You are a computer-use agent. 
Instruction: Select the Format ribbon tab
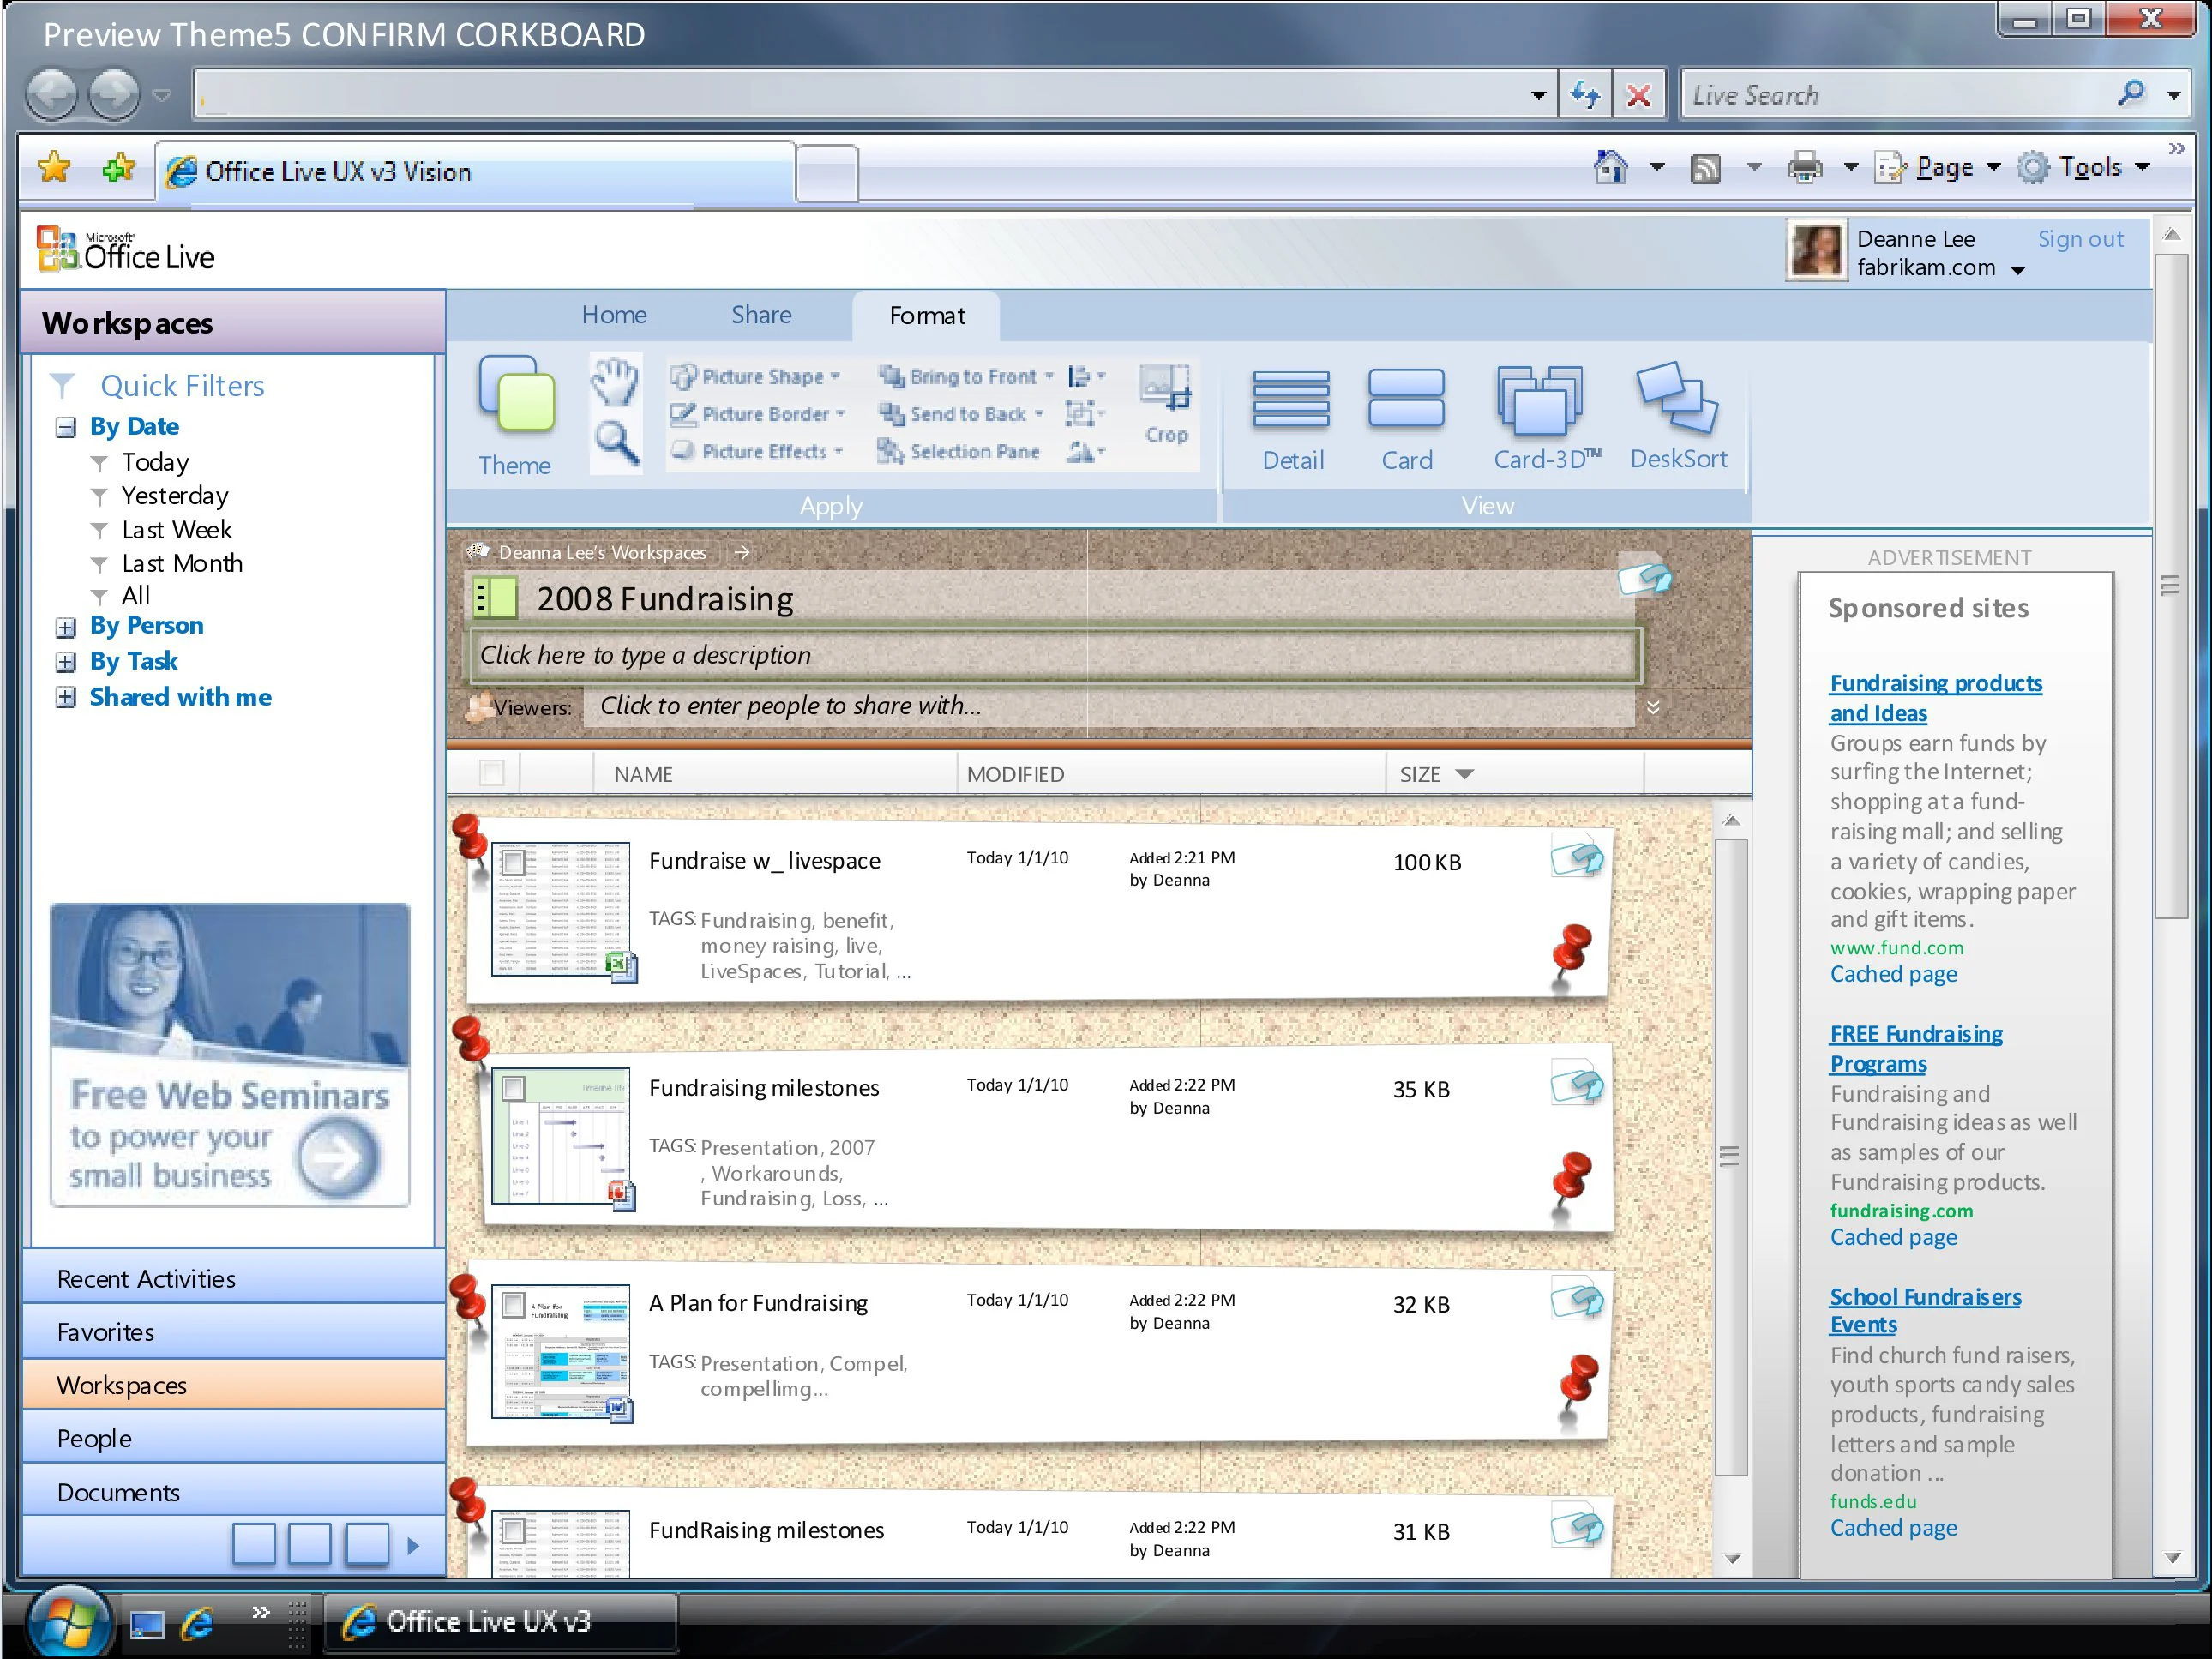point(927,316)
